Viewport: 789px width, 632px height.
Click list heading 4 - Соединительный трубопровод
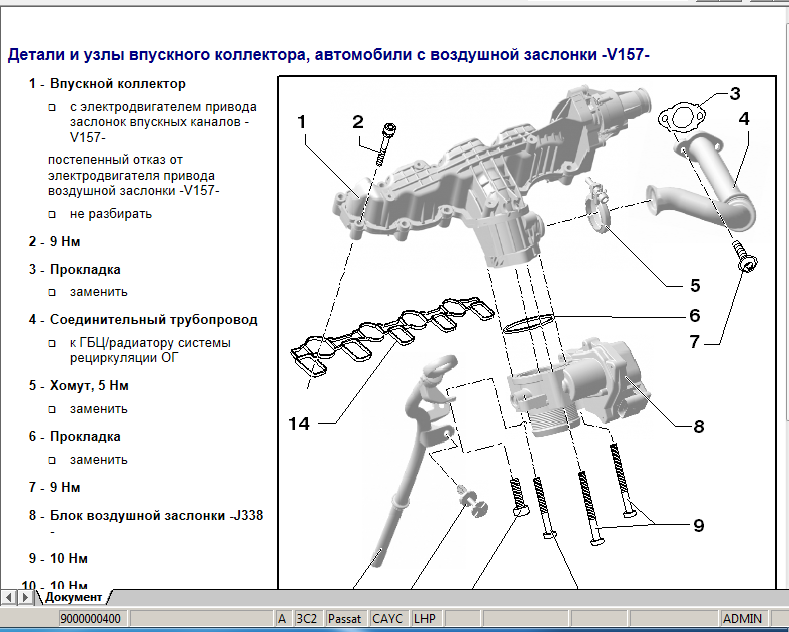pyautogui.click(x=143, y=320)
